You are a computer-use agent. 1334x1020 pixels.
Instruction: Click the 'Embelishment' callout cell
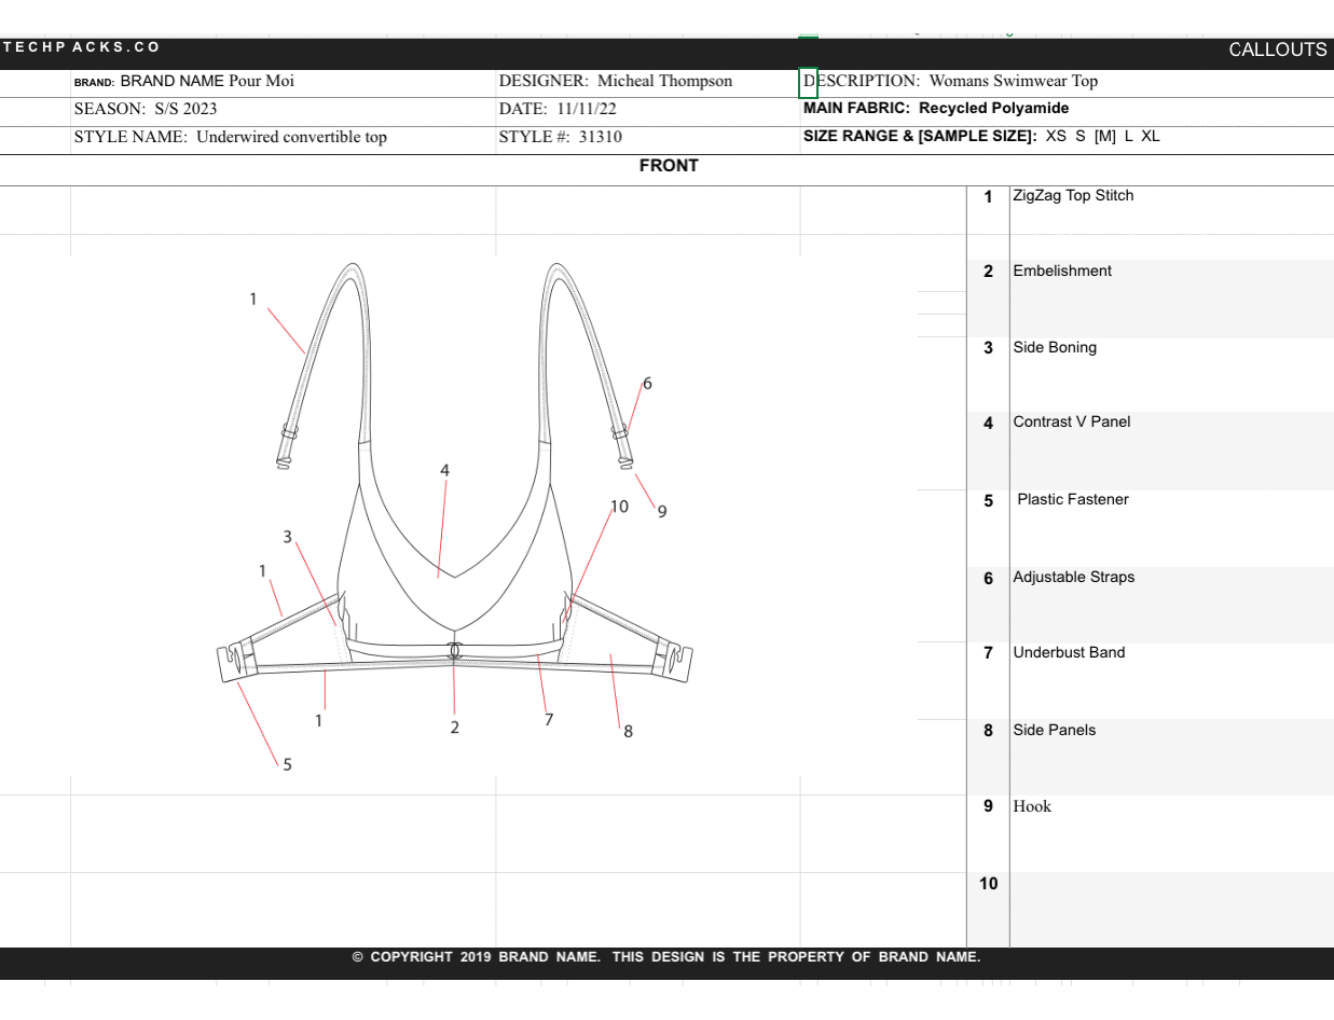1171,298
